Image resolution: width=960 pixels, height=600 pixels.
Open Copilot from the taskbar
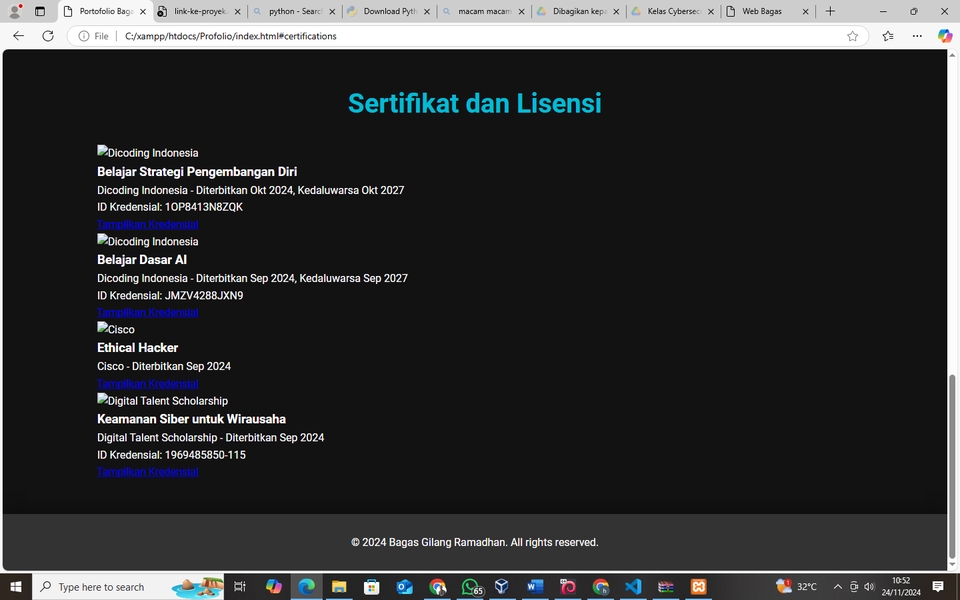pyautogui.click(x=274, y=587)
